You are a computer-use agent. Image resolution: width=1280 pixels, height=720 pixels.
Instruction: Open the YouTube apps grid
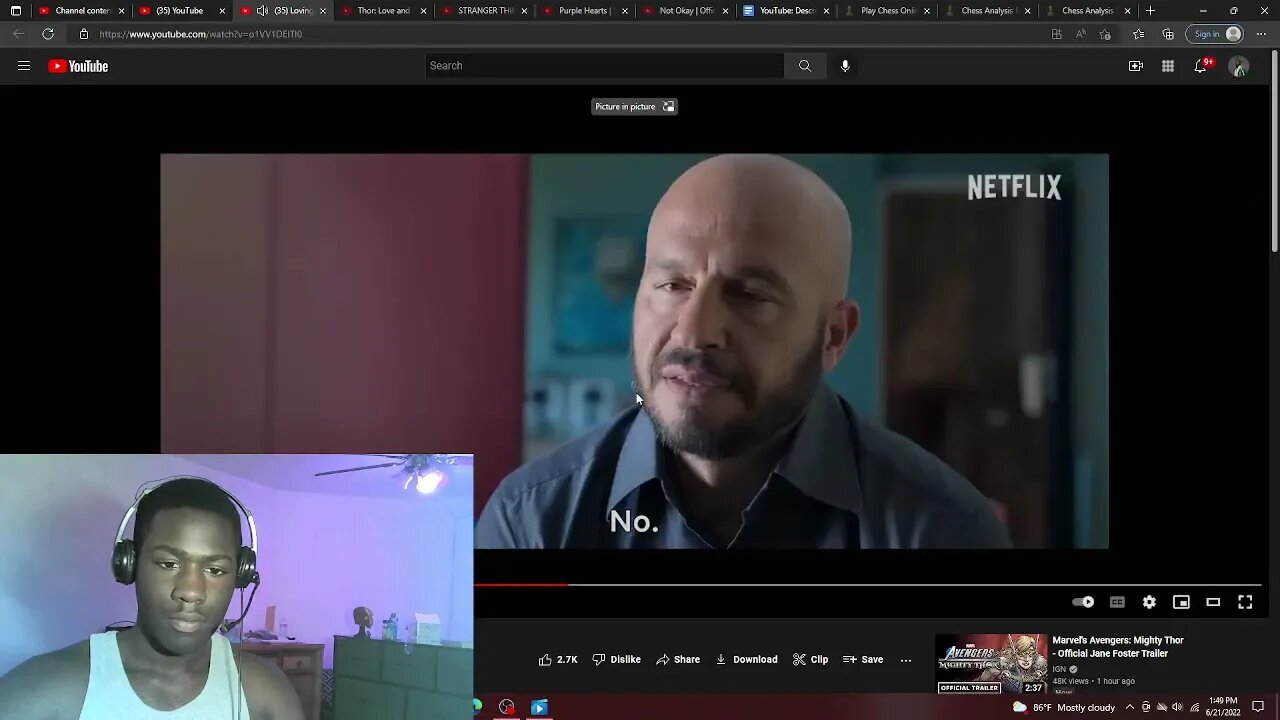pyautogui.click(x=1168, y=66)
